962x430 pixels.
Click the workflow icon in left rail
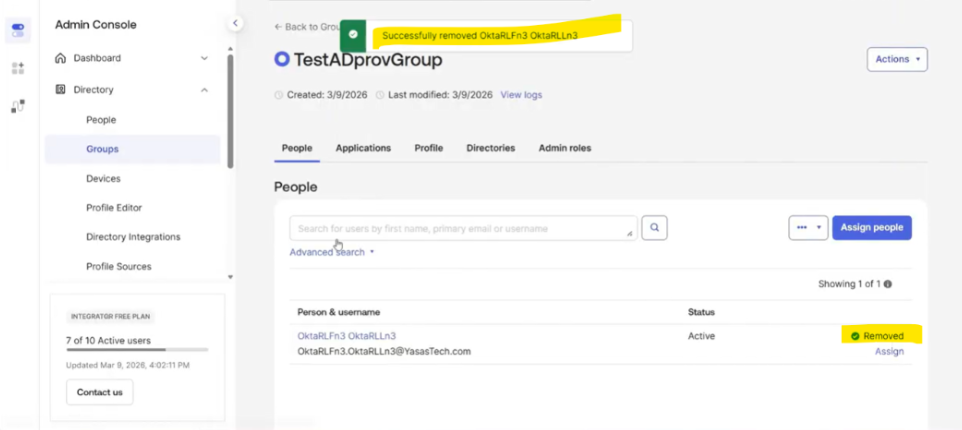point(18,106)
